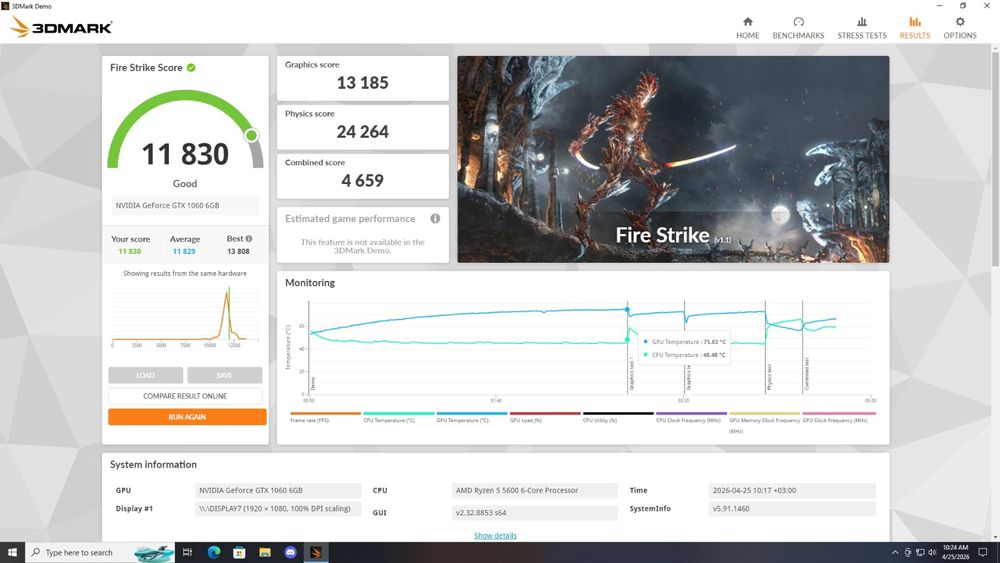Open notification center icon
Viewport: 1000px width, 563px height.
coord(983,552)
